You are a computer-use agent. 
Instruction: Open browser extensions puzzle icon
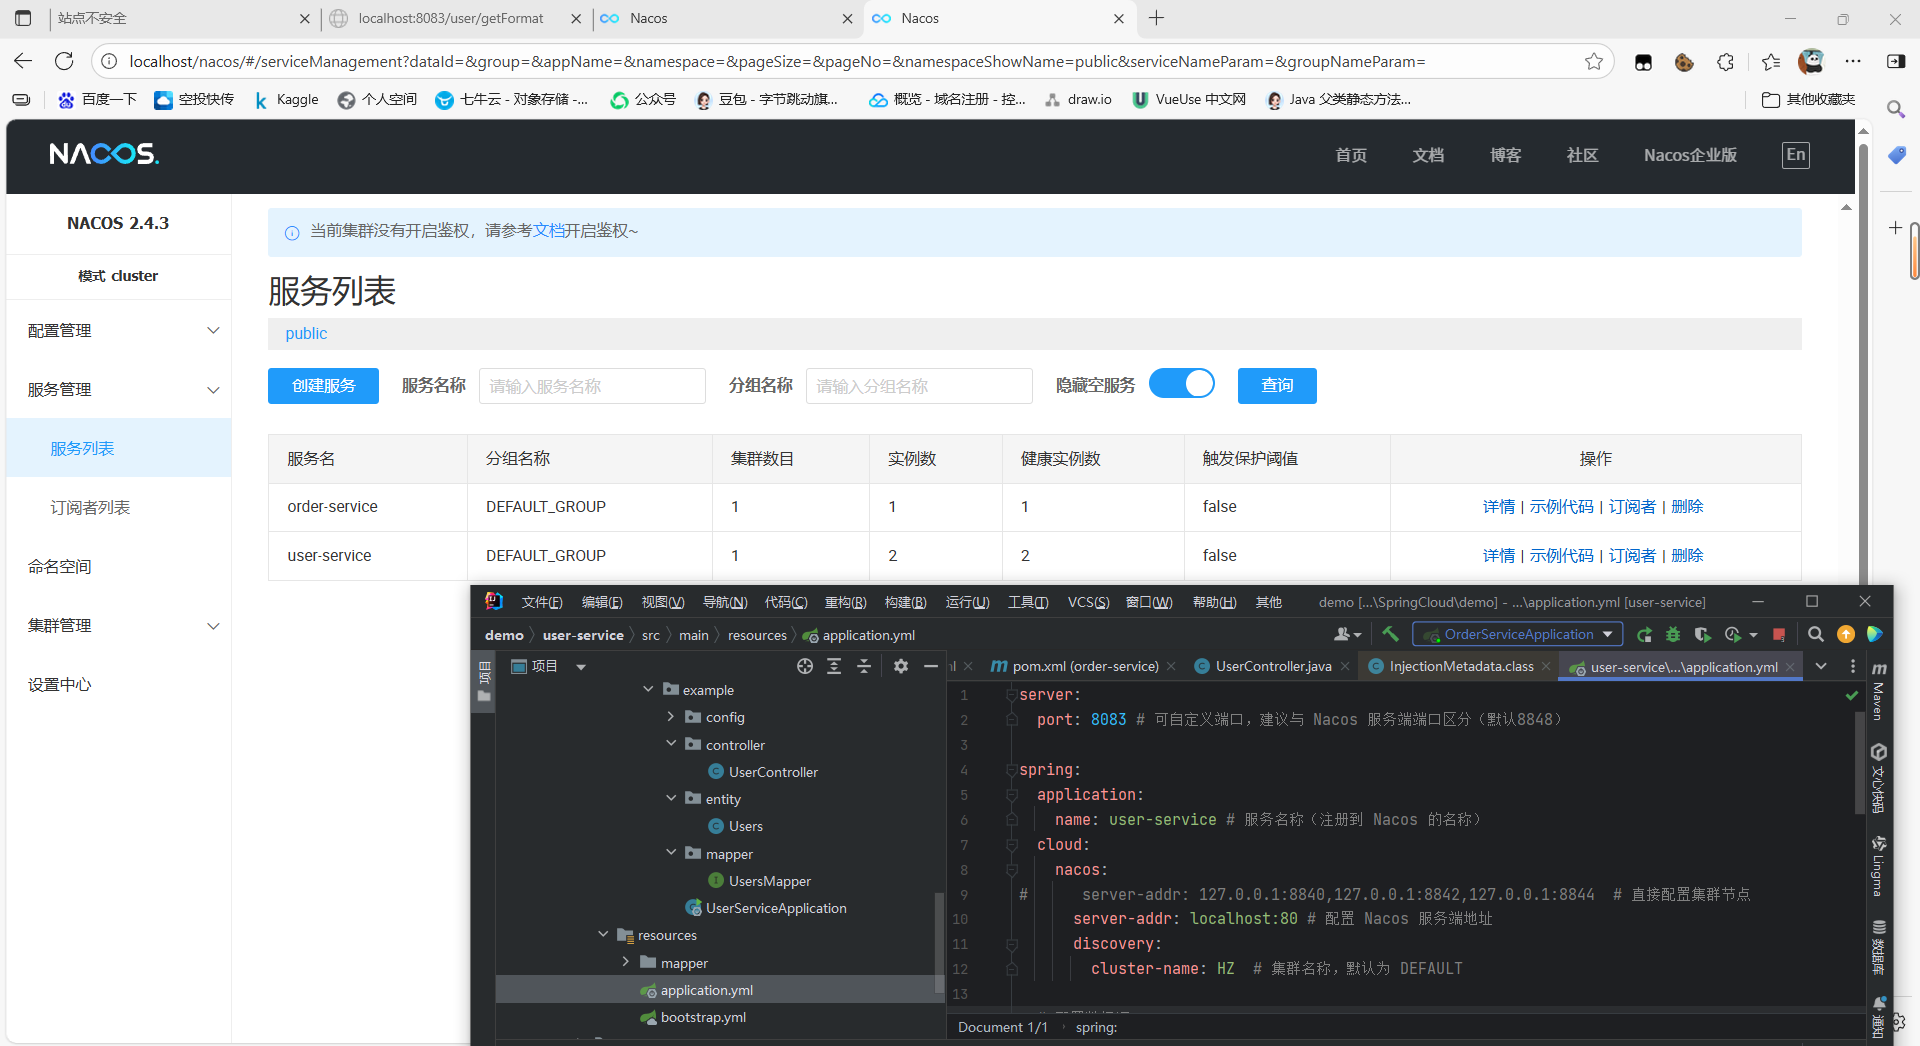coord(1726,62)
